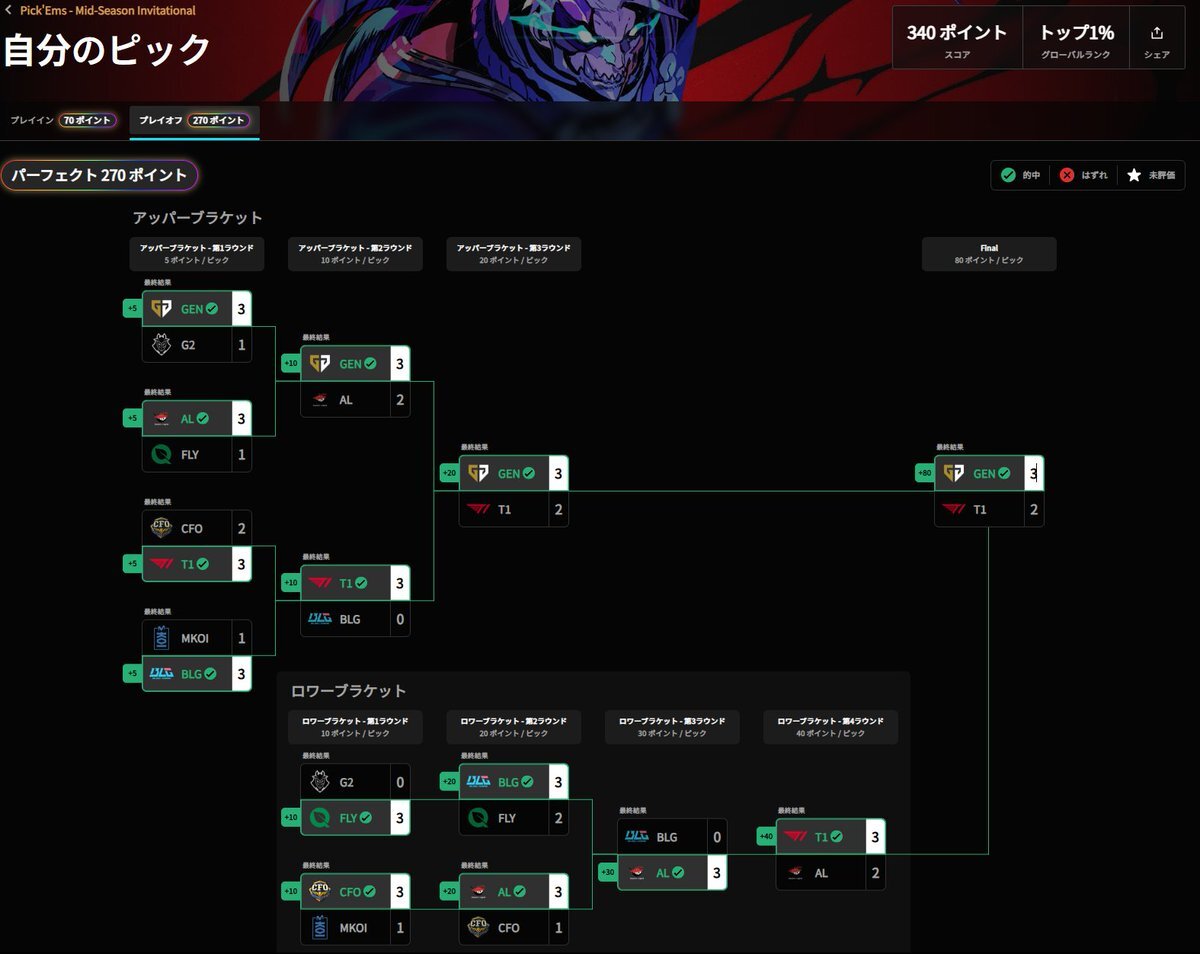Click the red X legend icon for はずれ
The width and height of the screenshot is (1200, 954).
click(x=1067, y=175)
